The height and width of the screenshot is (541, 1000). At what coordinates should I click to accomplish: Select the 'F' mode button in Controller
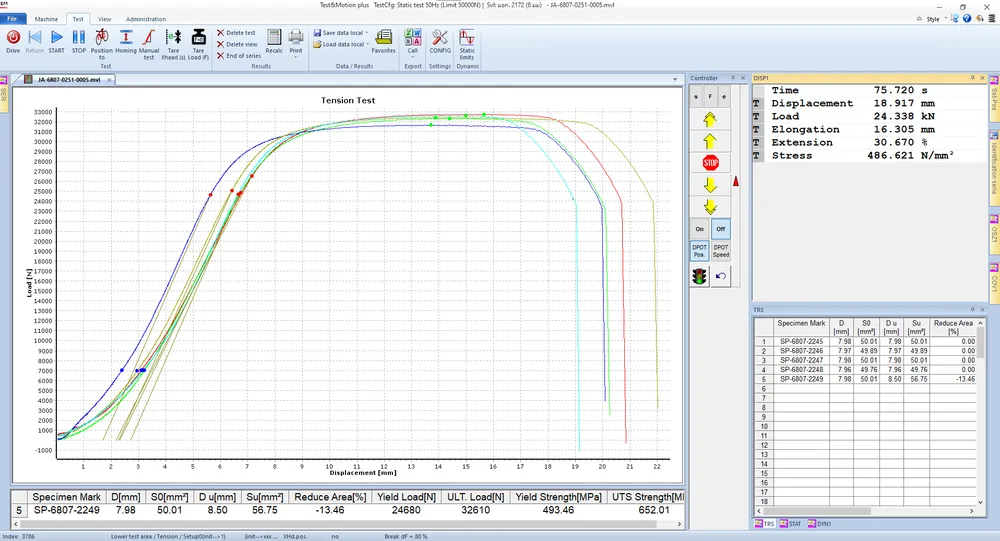click(x=710, y=97)
